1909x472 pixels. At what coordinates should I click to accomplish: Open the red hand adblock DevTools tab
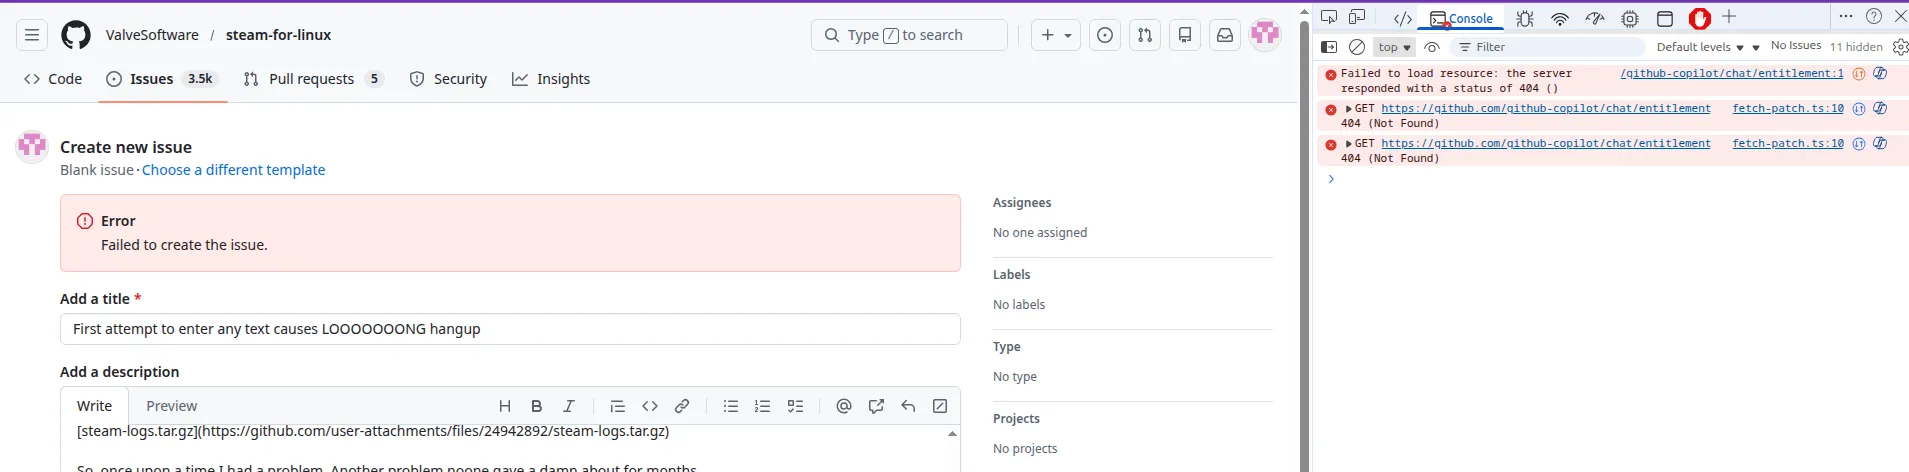(1699, 18)
